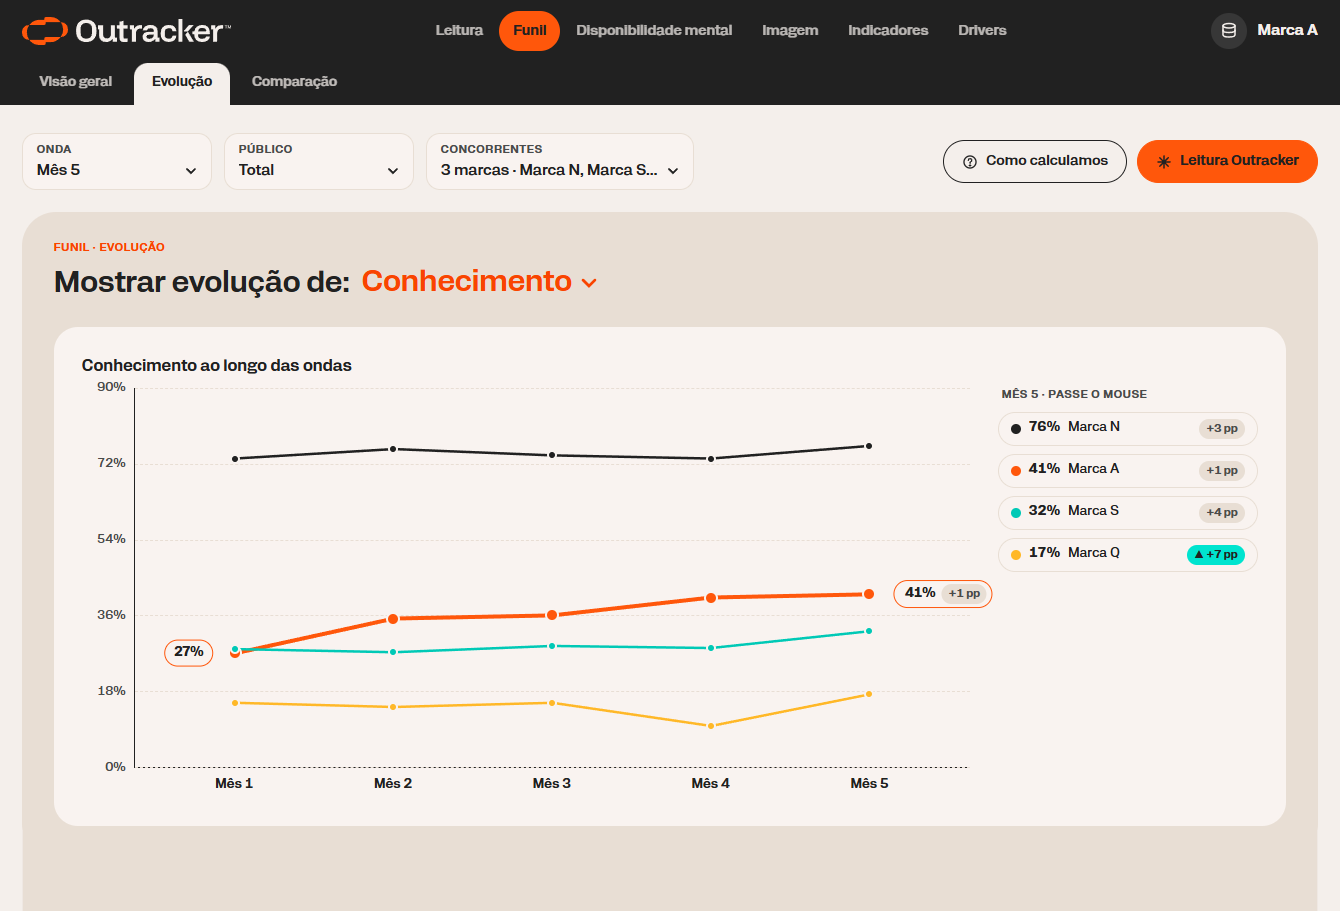Click the chevron next to Conhecimento heading
This screenshot has height=911, width=1340.
[589, 284]
